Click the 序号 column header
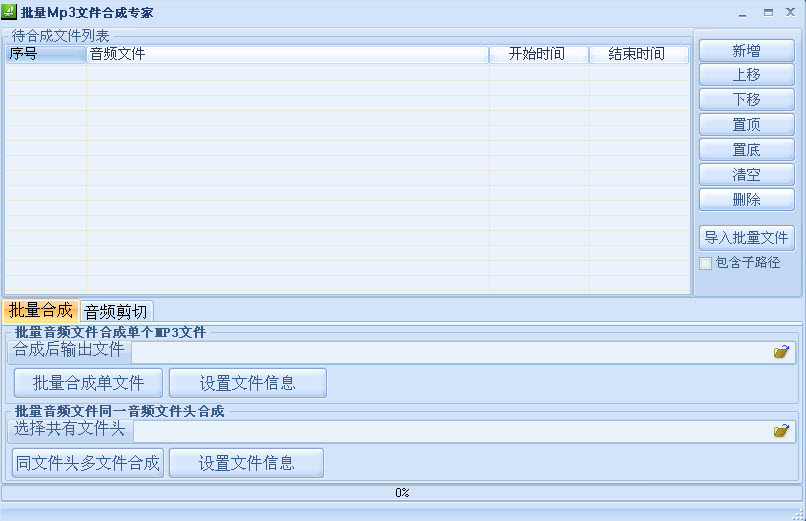 [x=46, y=54]
